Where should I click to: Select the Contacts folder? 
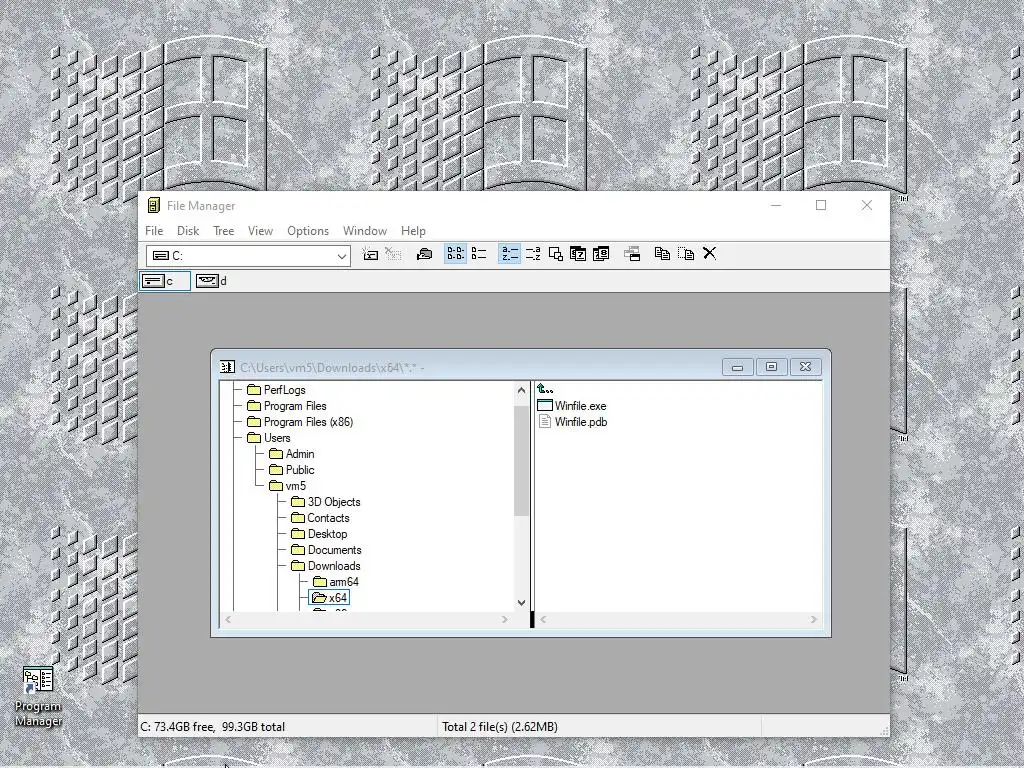pyautogui.click(x=320, y=518)
